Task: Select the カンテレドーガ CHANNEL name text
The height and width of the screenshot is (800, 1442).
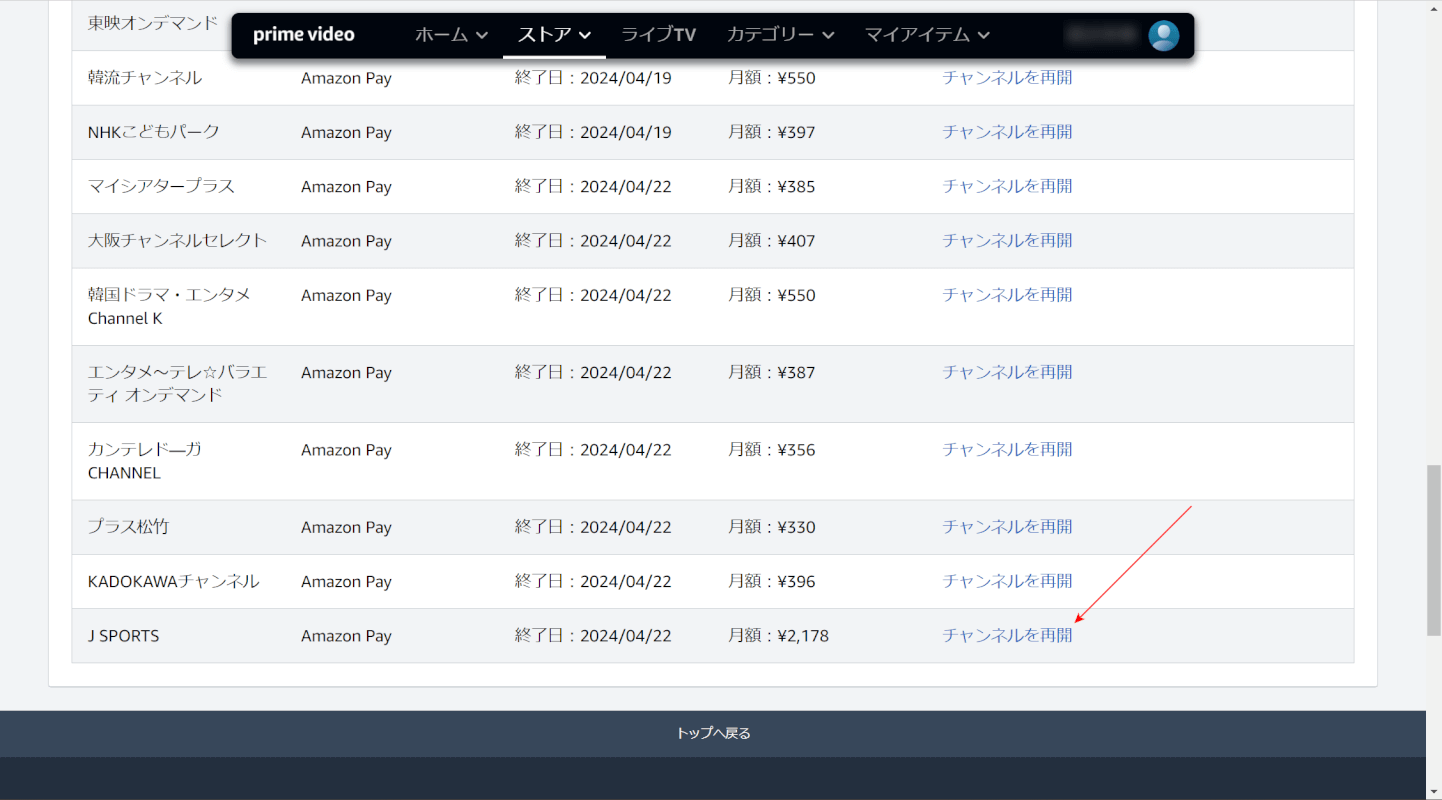Action: click(145, 461)
